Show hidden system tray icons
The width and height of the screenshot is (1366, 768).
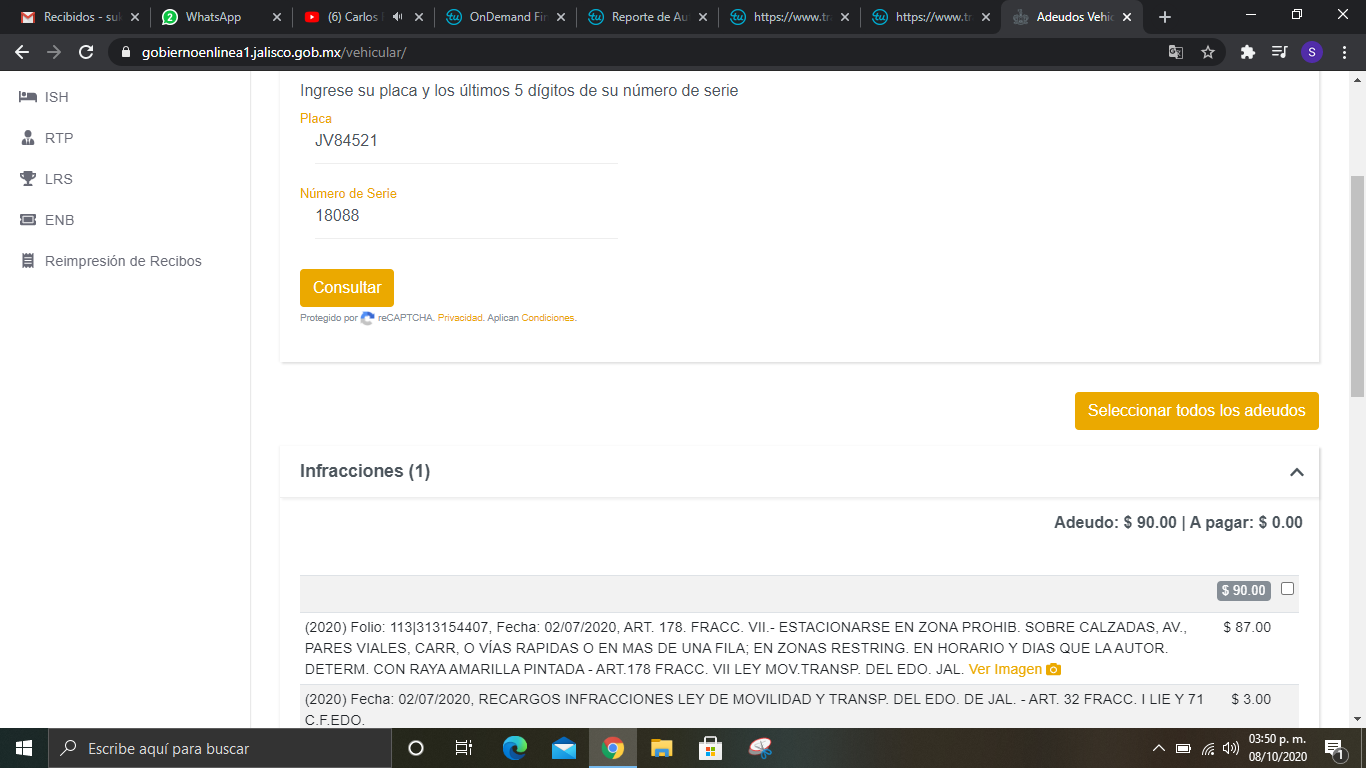coord(1159,748)
